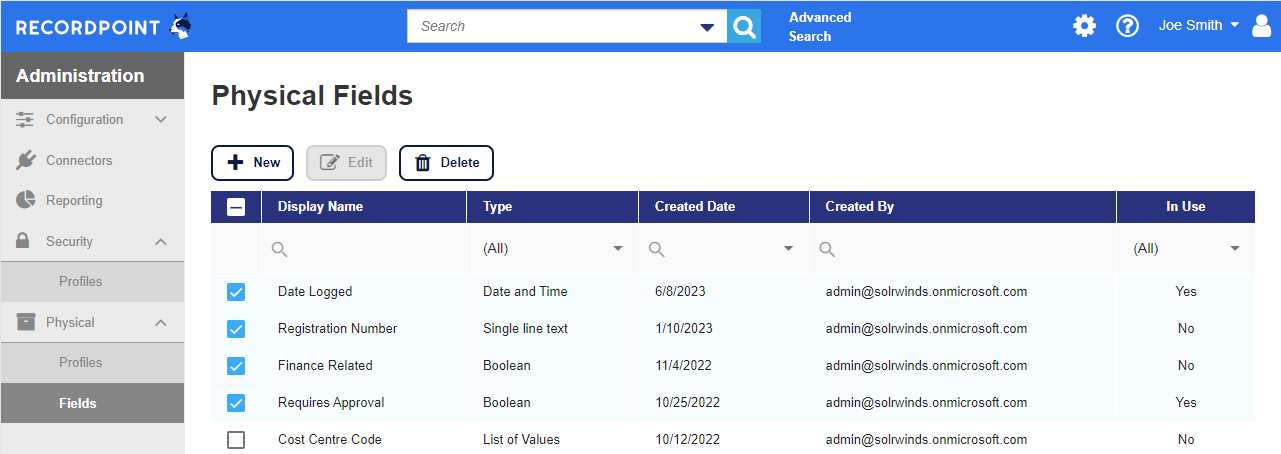Check the Cost Centre Code row checkbox

tap(236, 439)
